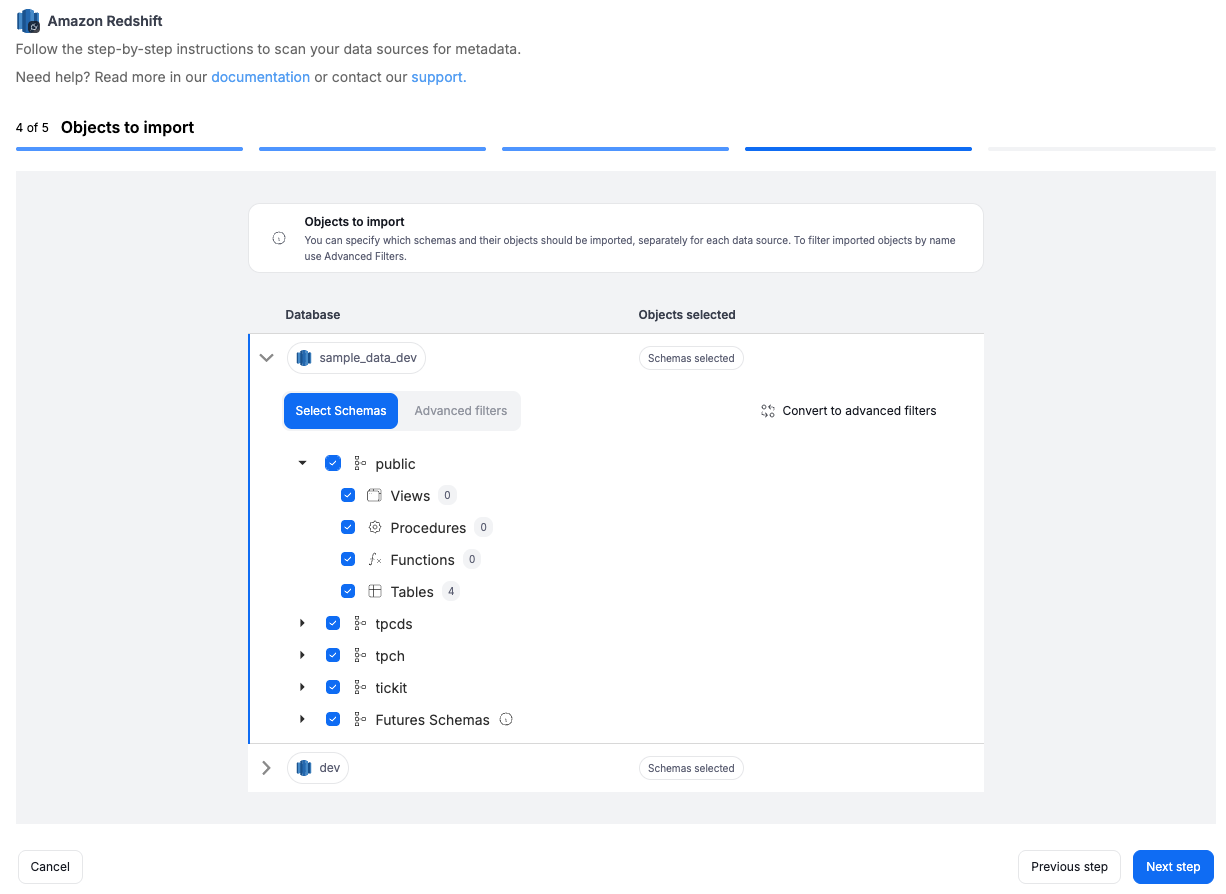Click the Convert to advanced filters icon
1226x894 pixels.
tap(768, 411)
